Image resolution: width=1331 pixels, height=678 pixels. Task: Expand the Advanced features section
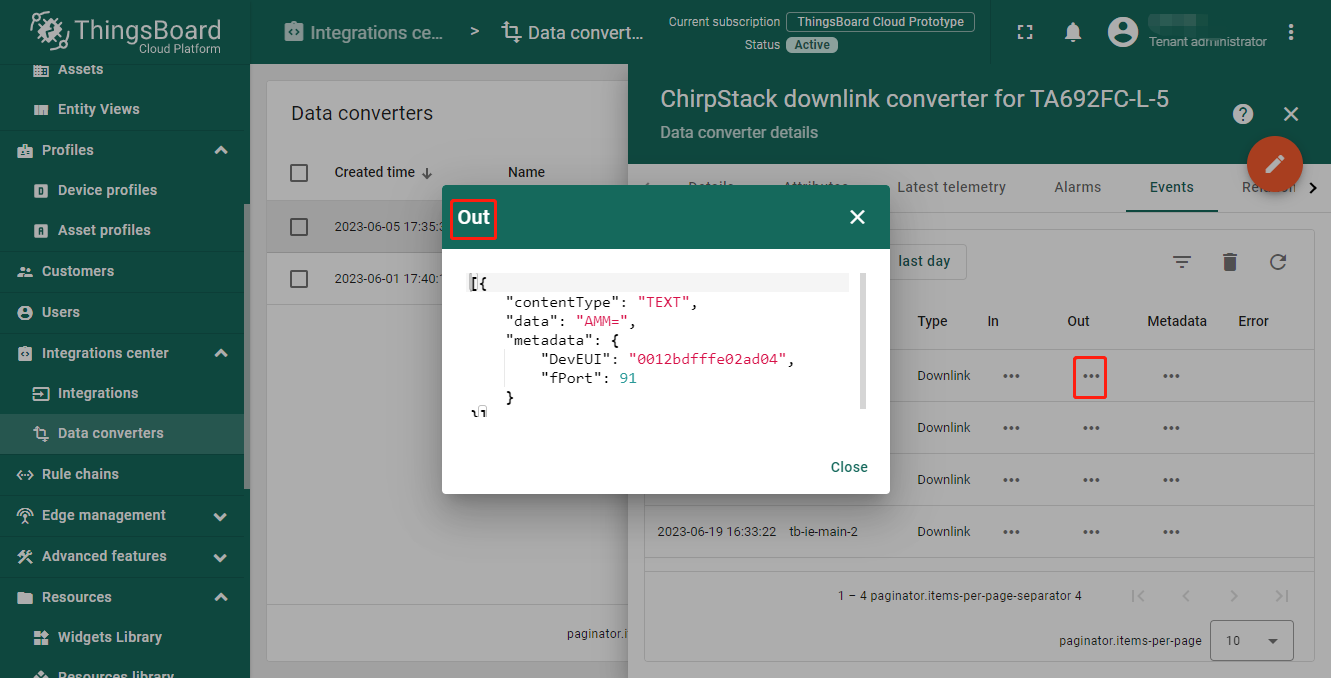[x=221, y=557]
